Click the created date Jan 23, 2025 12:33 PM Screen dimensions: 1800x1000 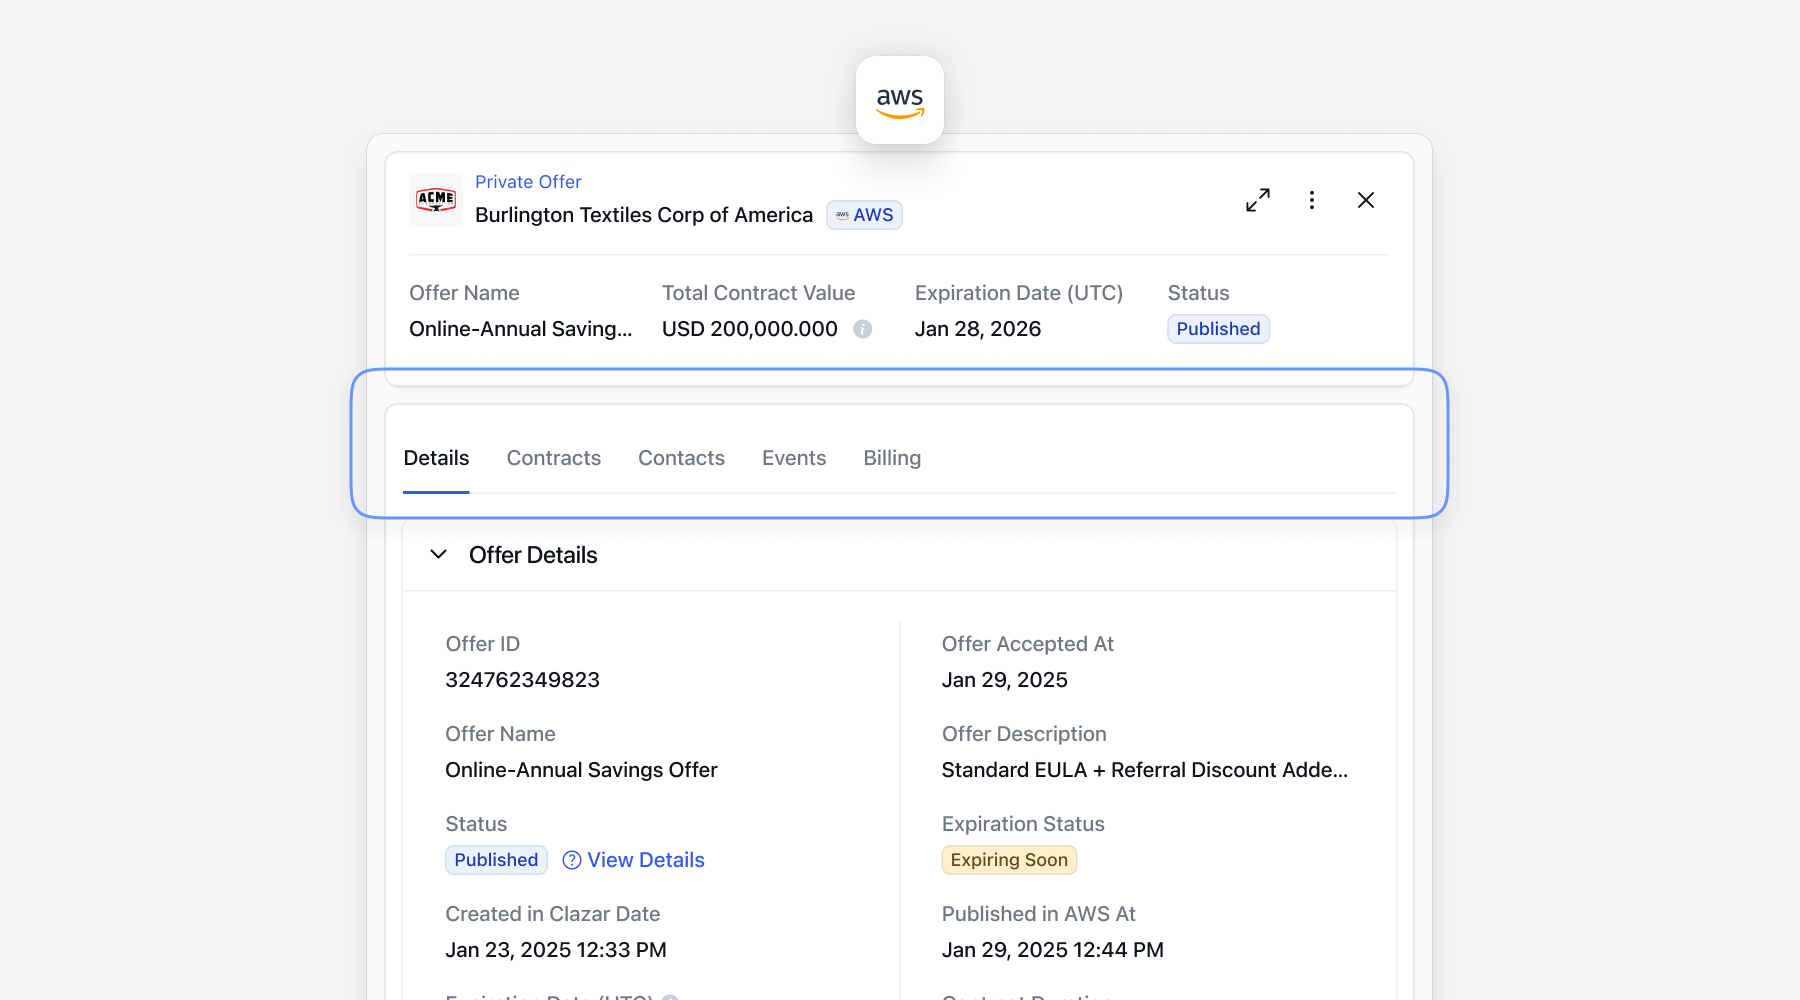[556, 950]
